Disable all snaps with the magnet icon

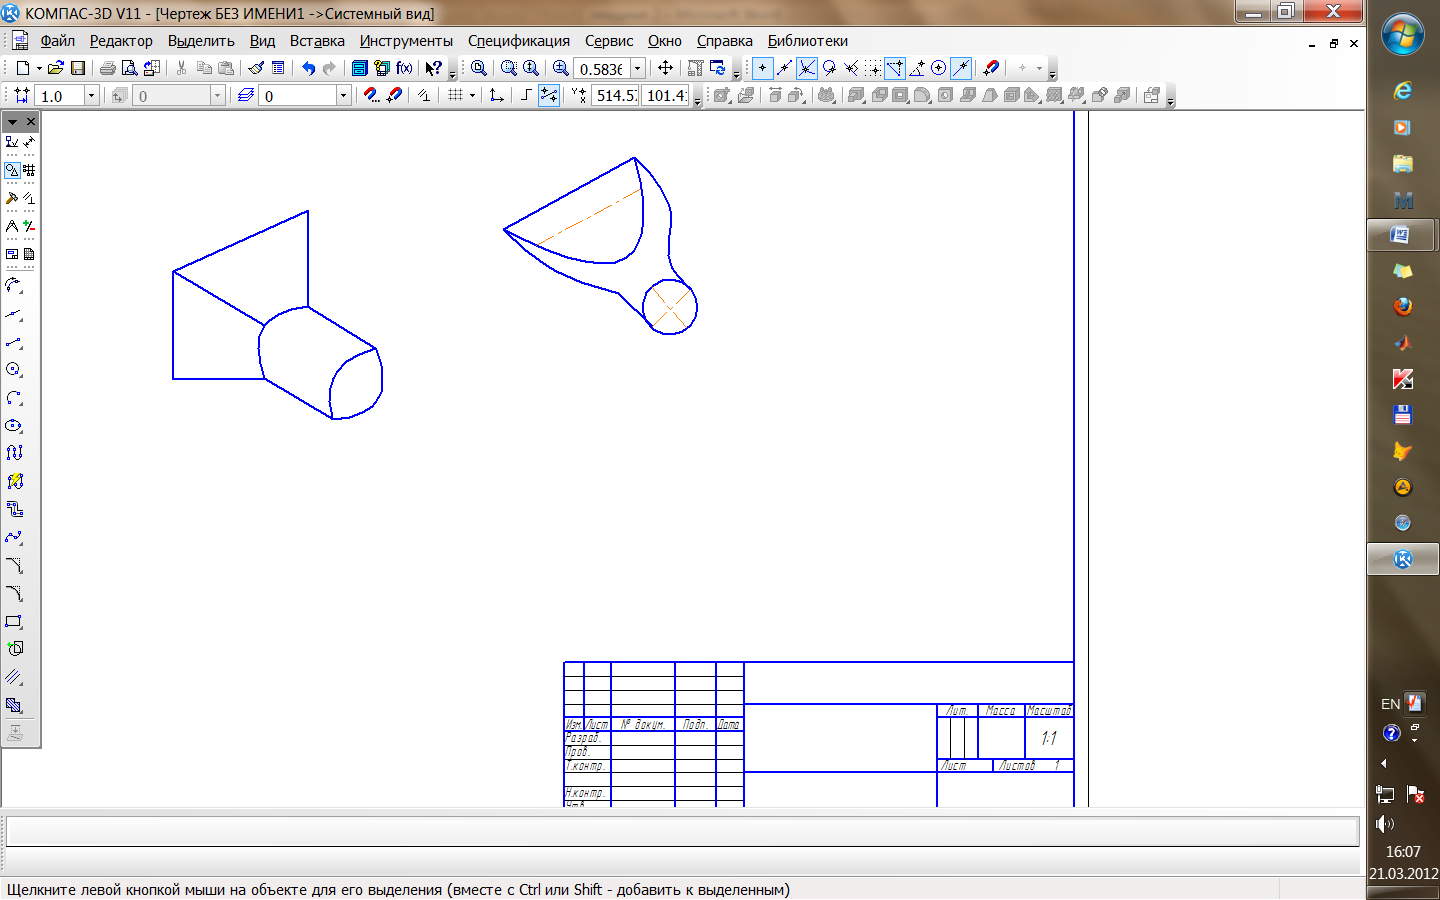click(991, 68)
